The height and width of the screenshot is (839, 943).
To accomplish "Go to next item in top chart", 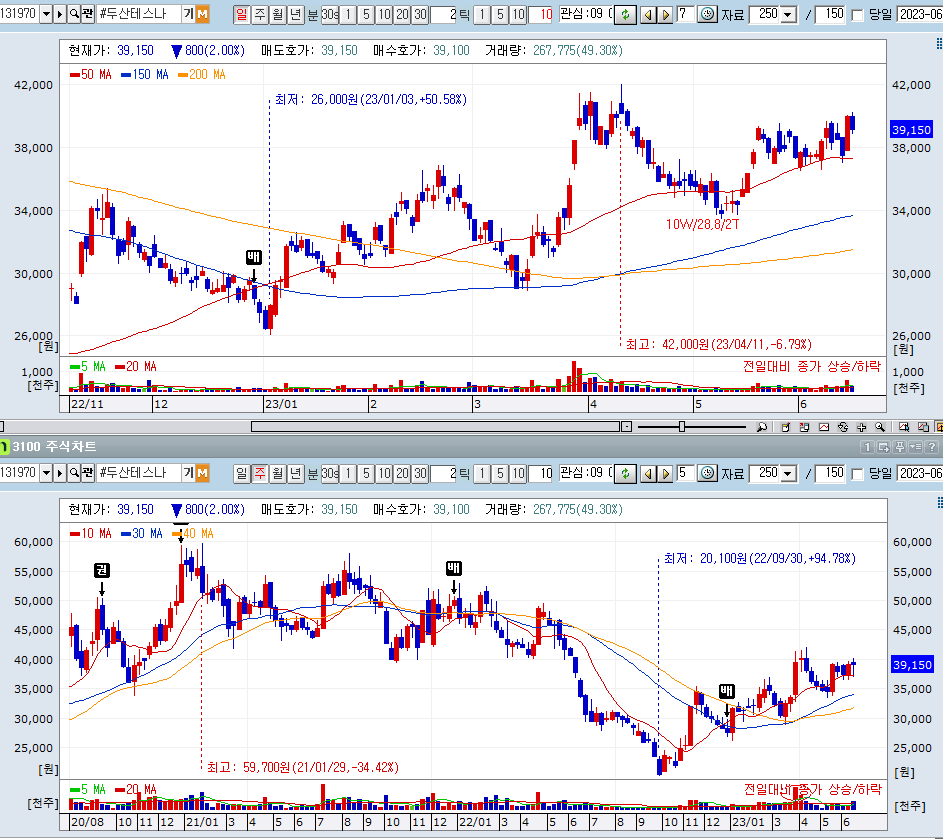I will tap(665, 14).
